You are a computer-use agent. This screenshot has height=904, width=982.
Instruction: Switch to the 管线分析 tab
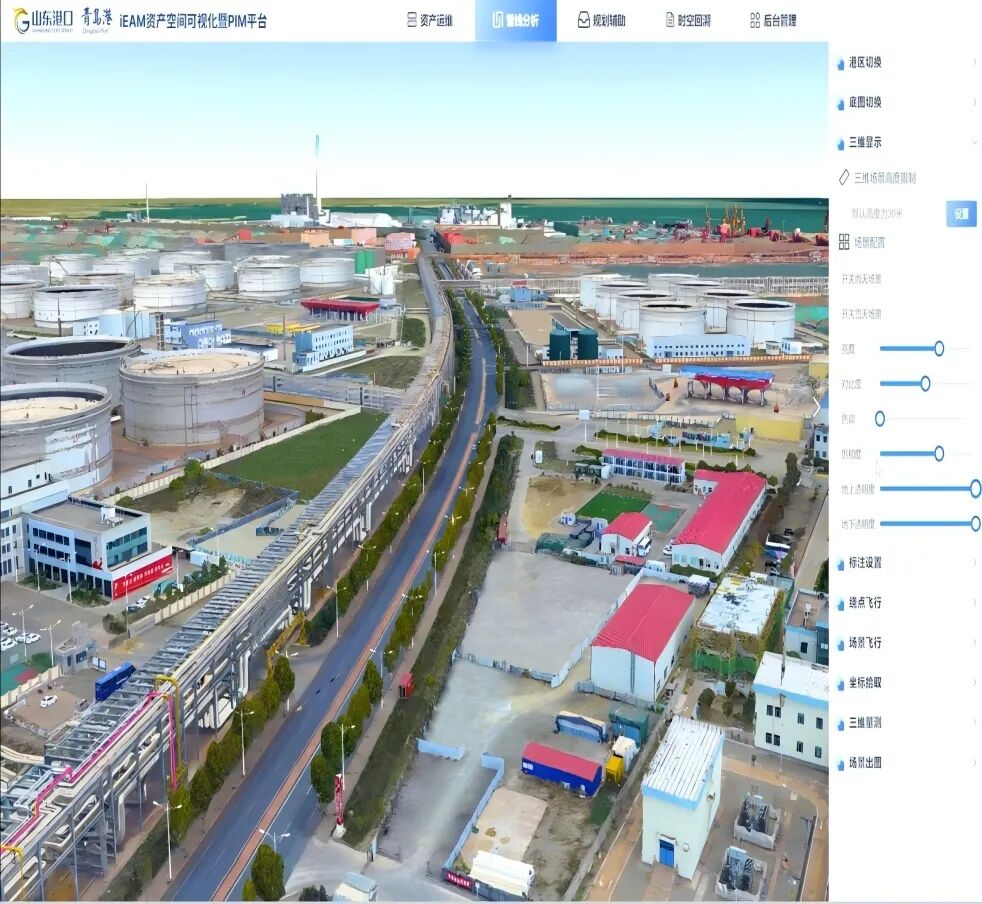515,20
